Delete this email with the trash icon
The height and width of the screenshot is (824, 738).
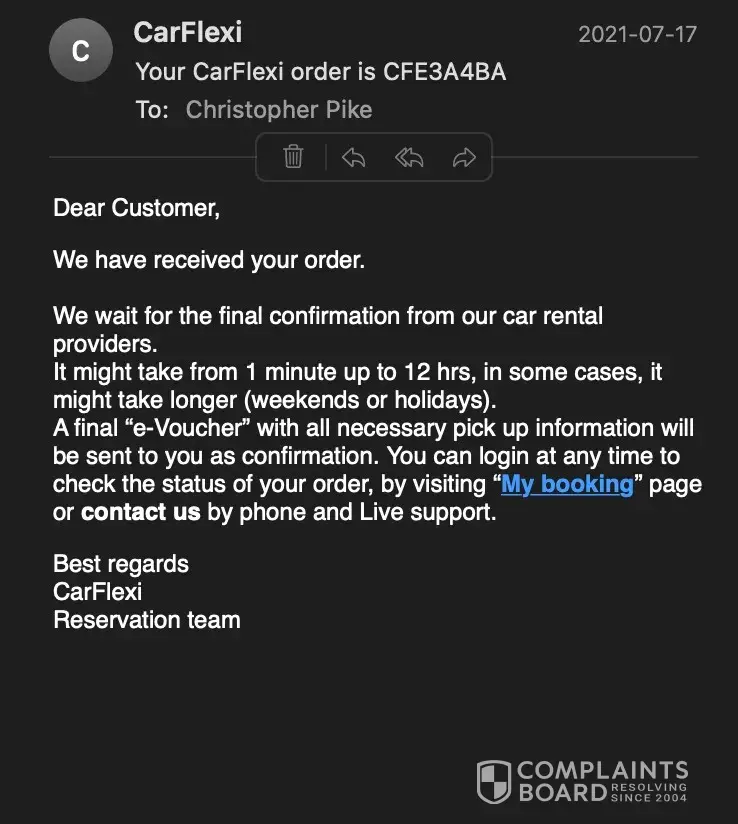pos(293,157)
